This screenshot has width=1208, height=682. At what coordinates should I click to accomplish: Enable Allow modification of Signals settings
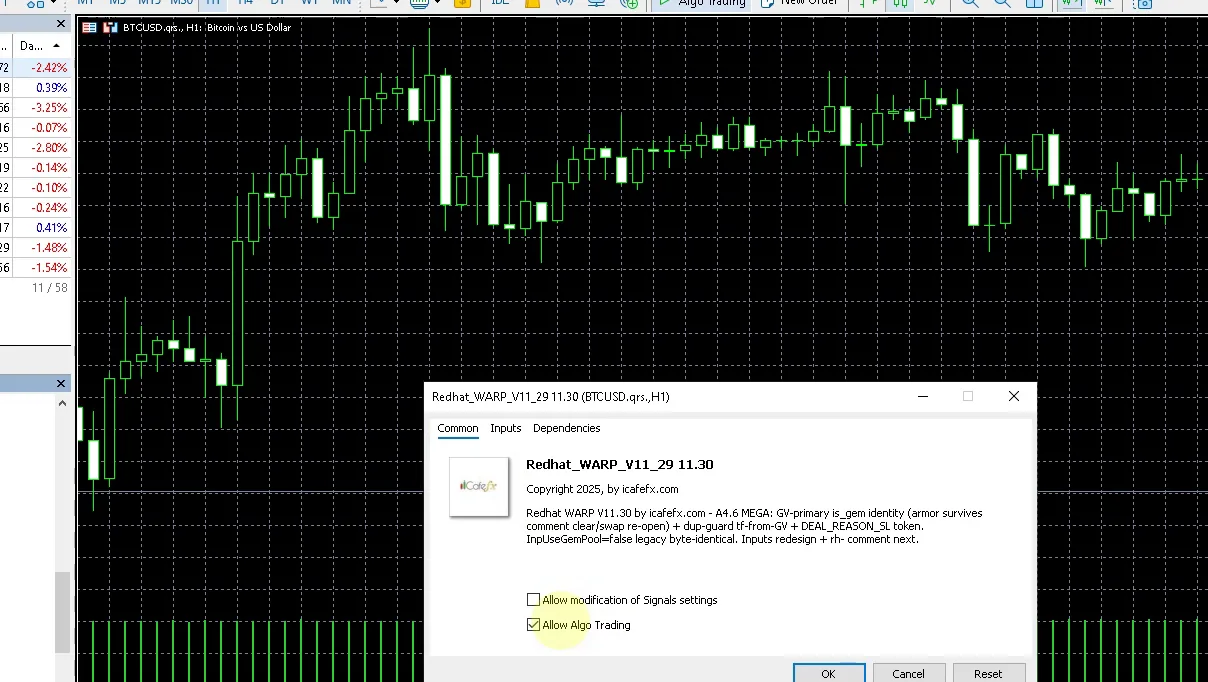(x=533, y=600)
